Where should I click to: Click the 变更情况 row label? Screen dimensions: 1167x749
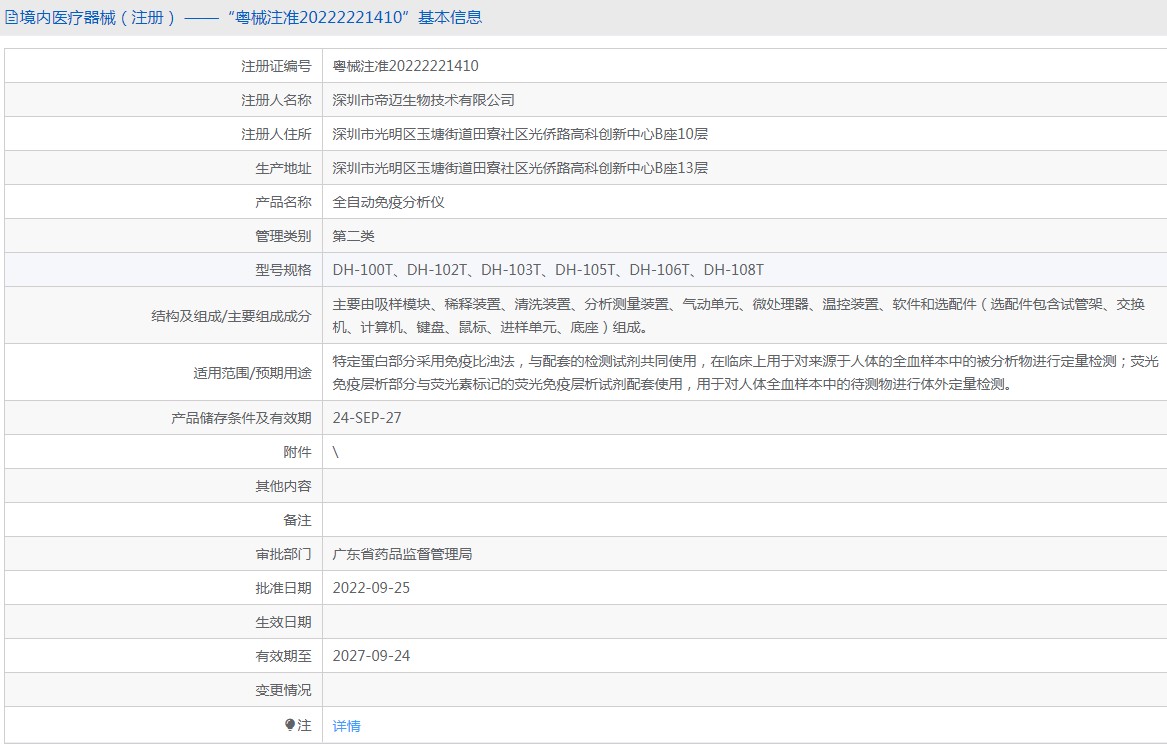(283, 690)
